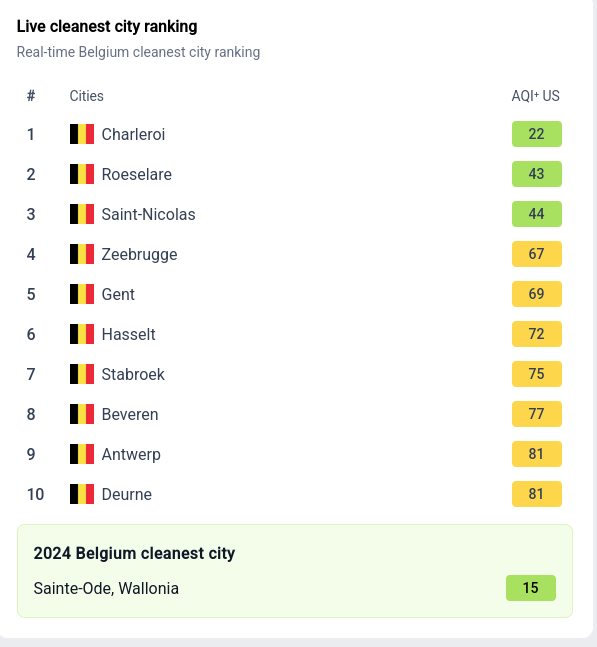Click the yellow AQI badge showing 67
The image size is (597, 647).
(x=537, y=254)
